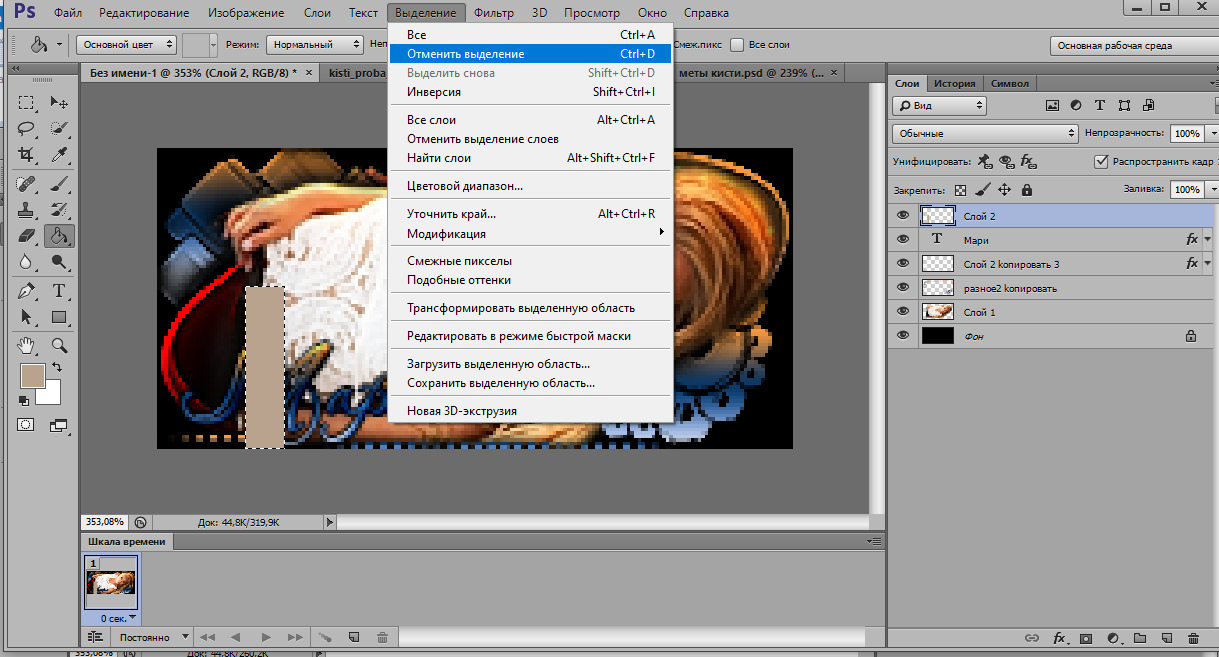Screen dimensions: 1219x657
Task: Hide the Слой 1 layer
Action: coord(903,312)
